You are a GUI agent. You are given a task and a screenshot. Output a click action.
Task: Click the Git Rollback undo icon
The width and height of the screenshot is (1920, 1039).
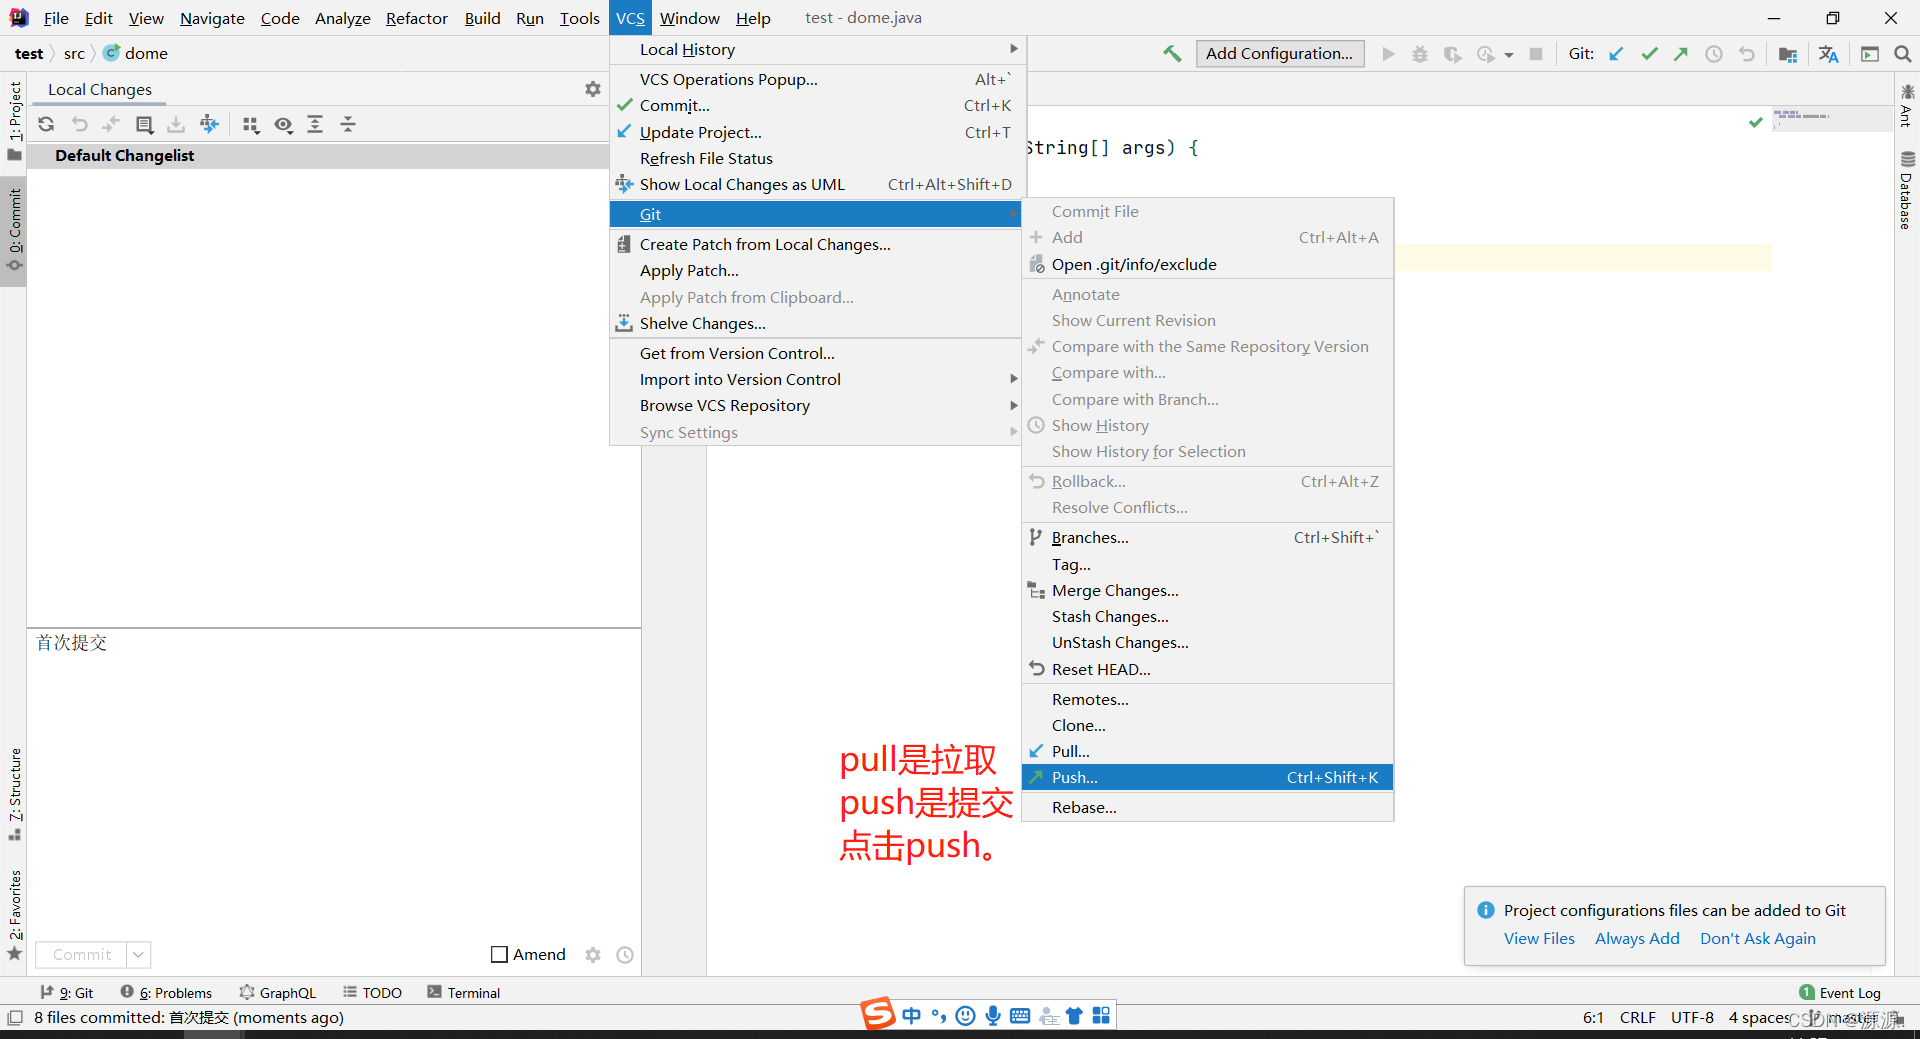1747,54
